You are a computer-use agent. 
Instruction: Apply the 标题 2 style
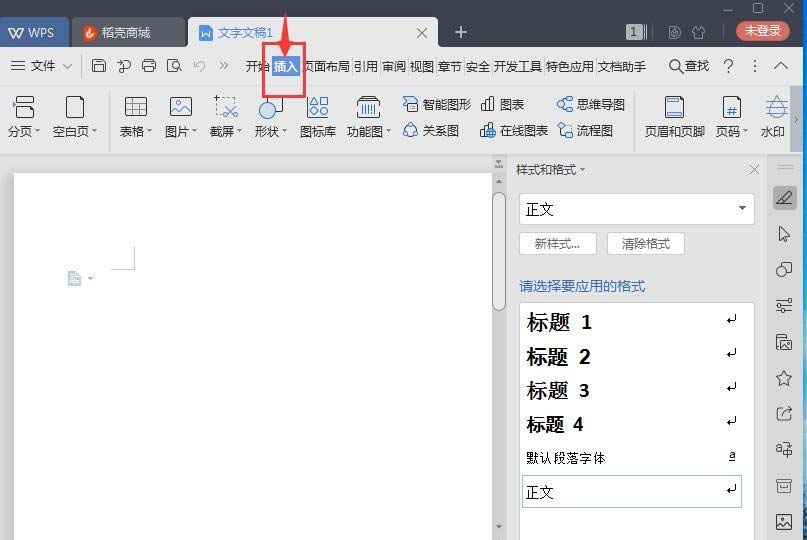[x=631, y=356]
